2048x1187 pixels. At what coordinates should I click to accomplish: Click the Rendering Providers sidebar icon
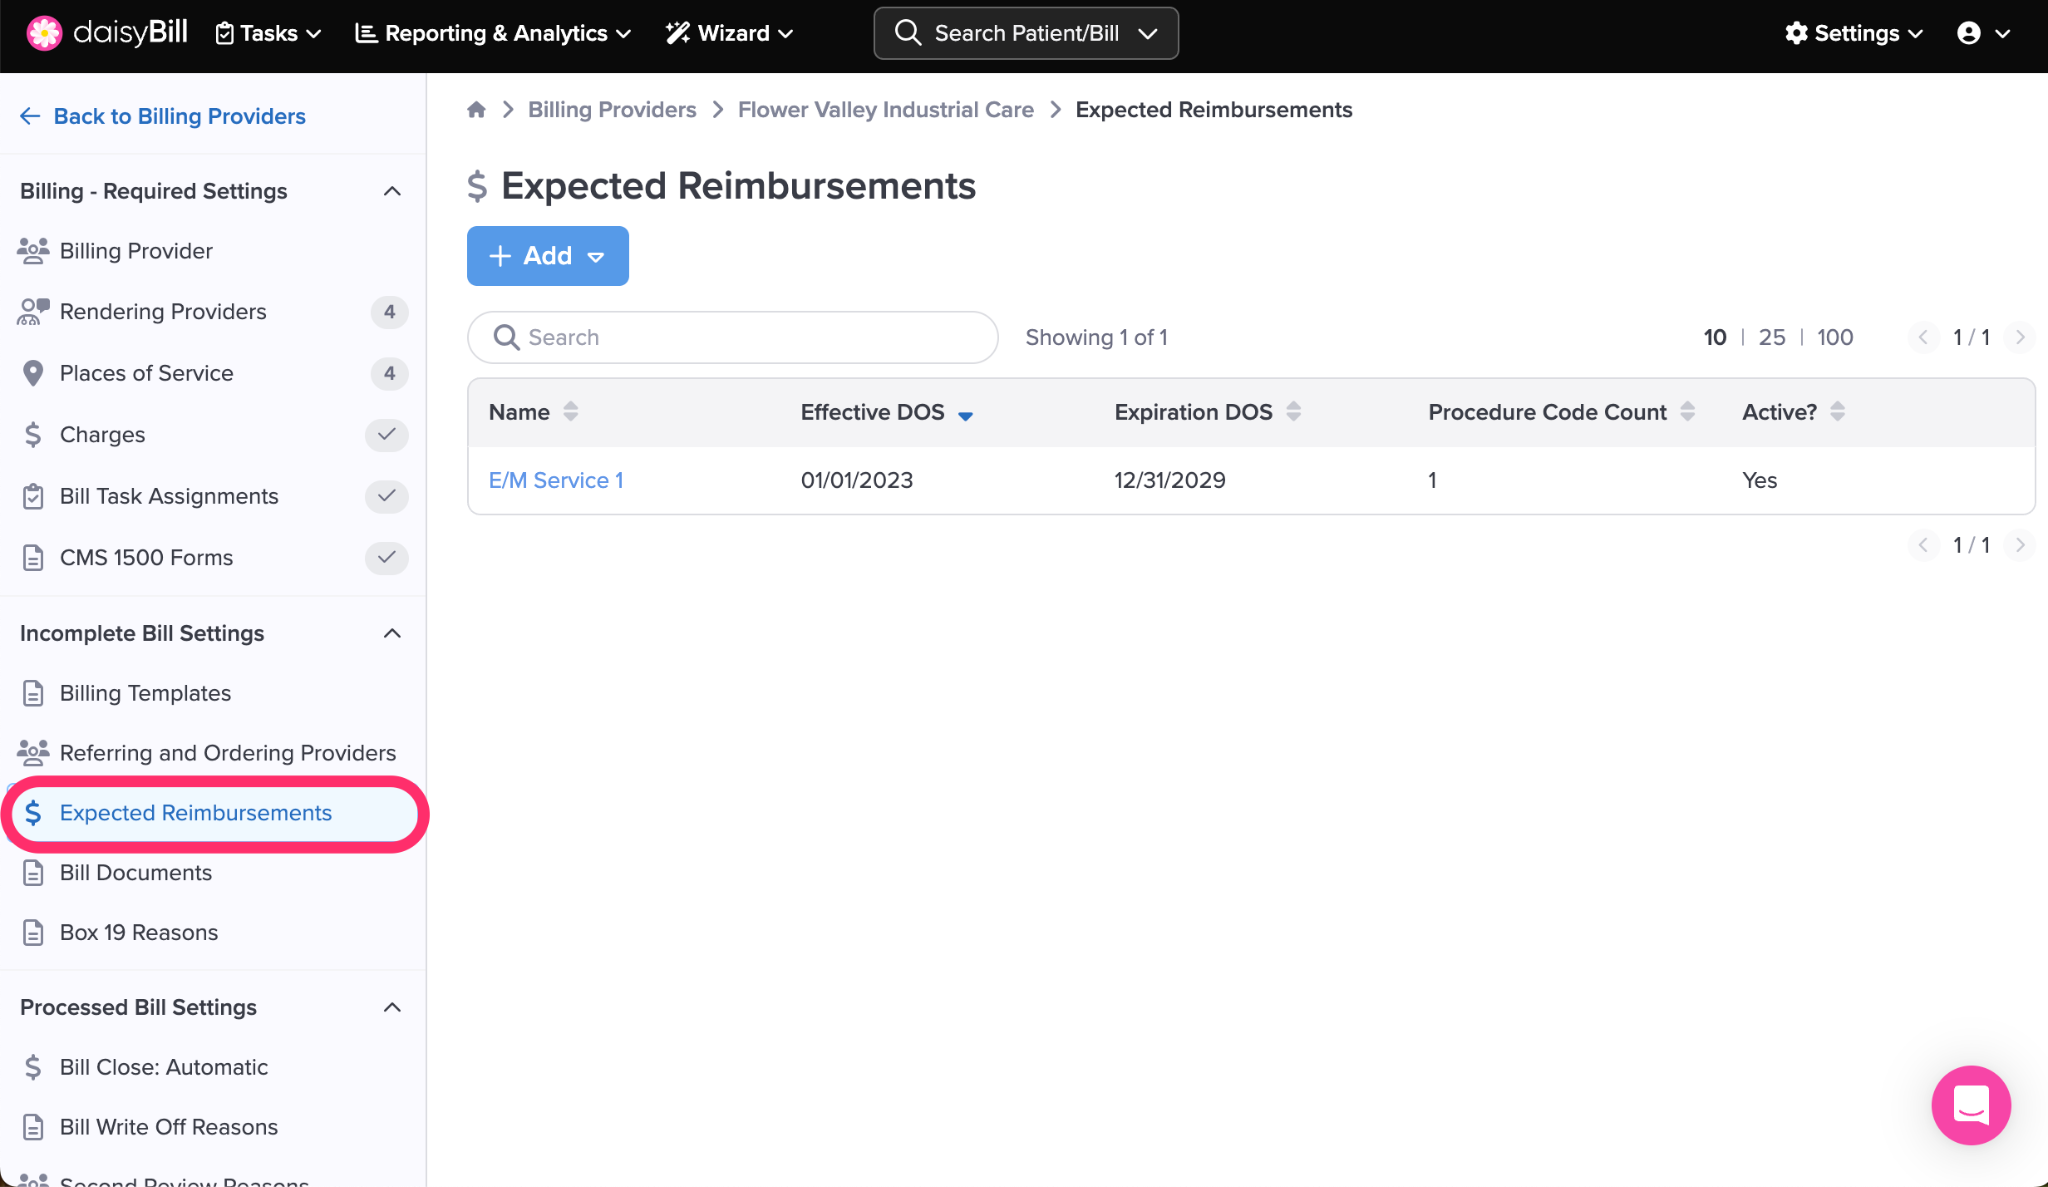pos(33,312)
